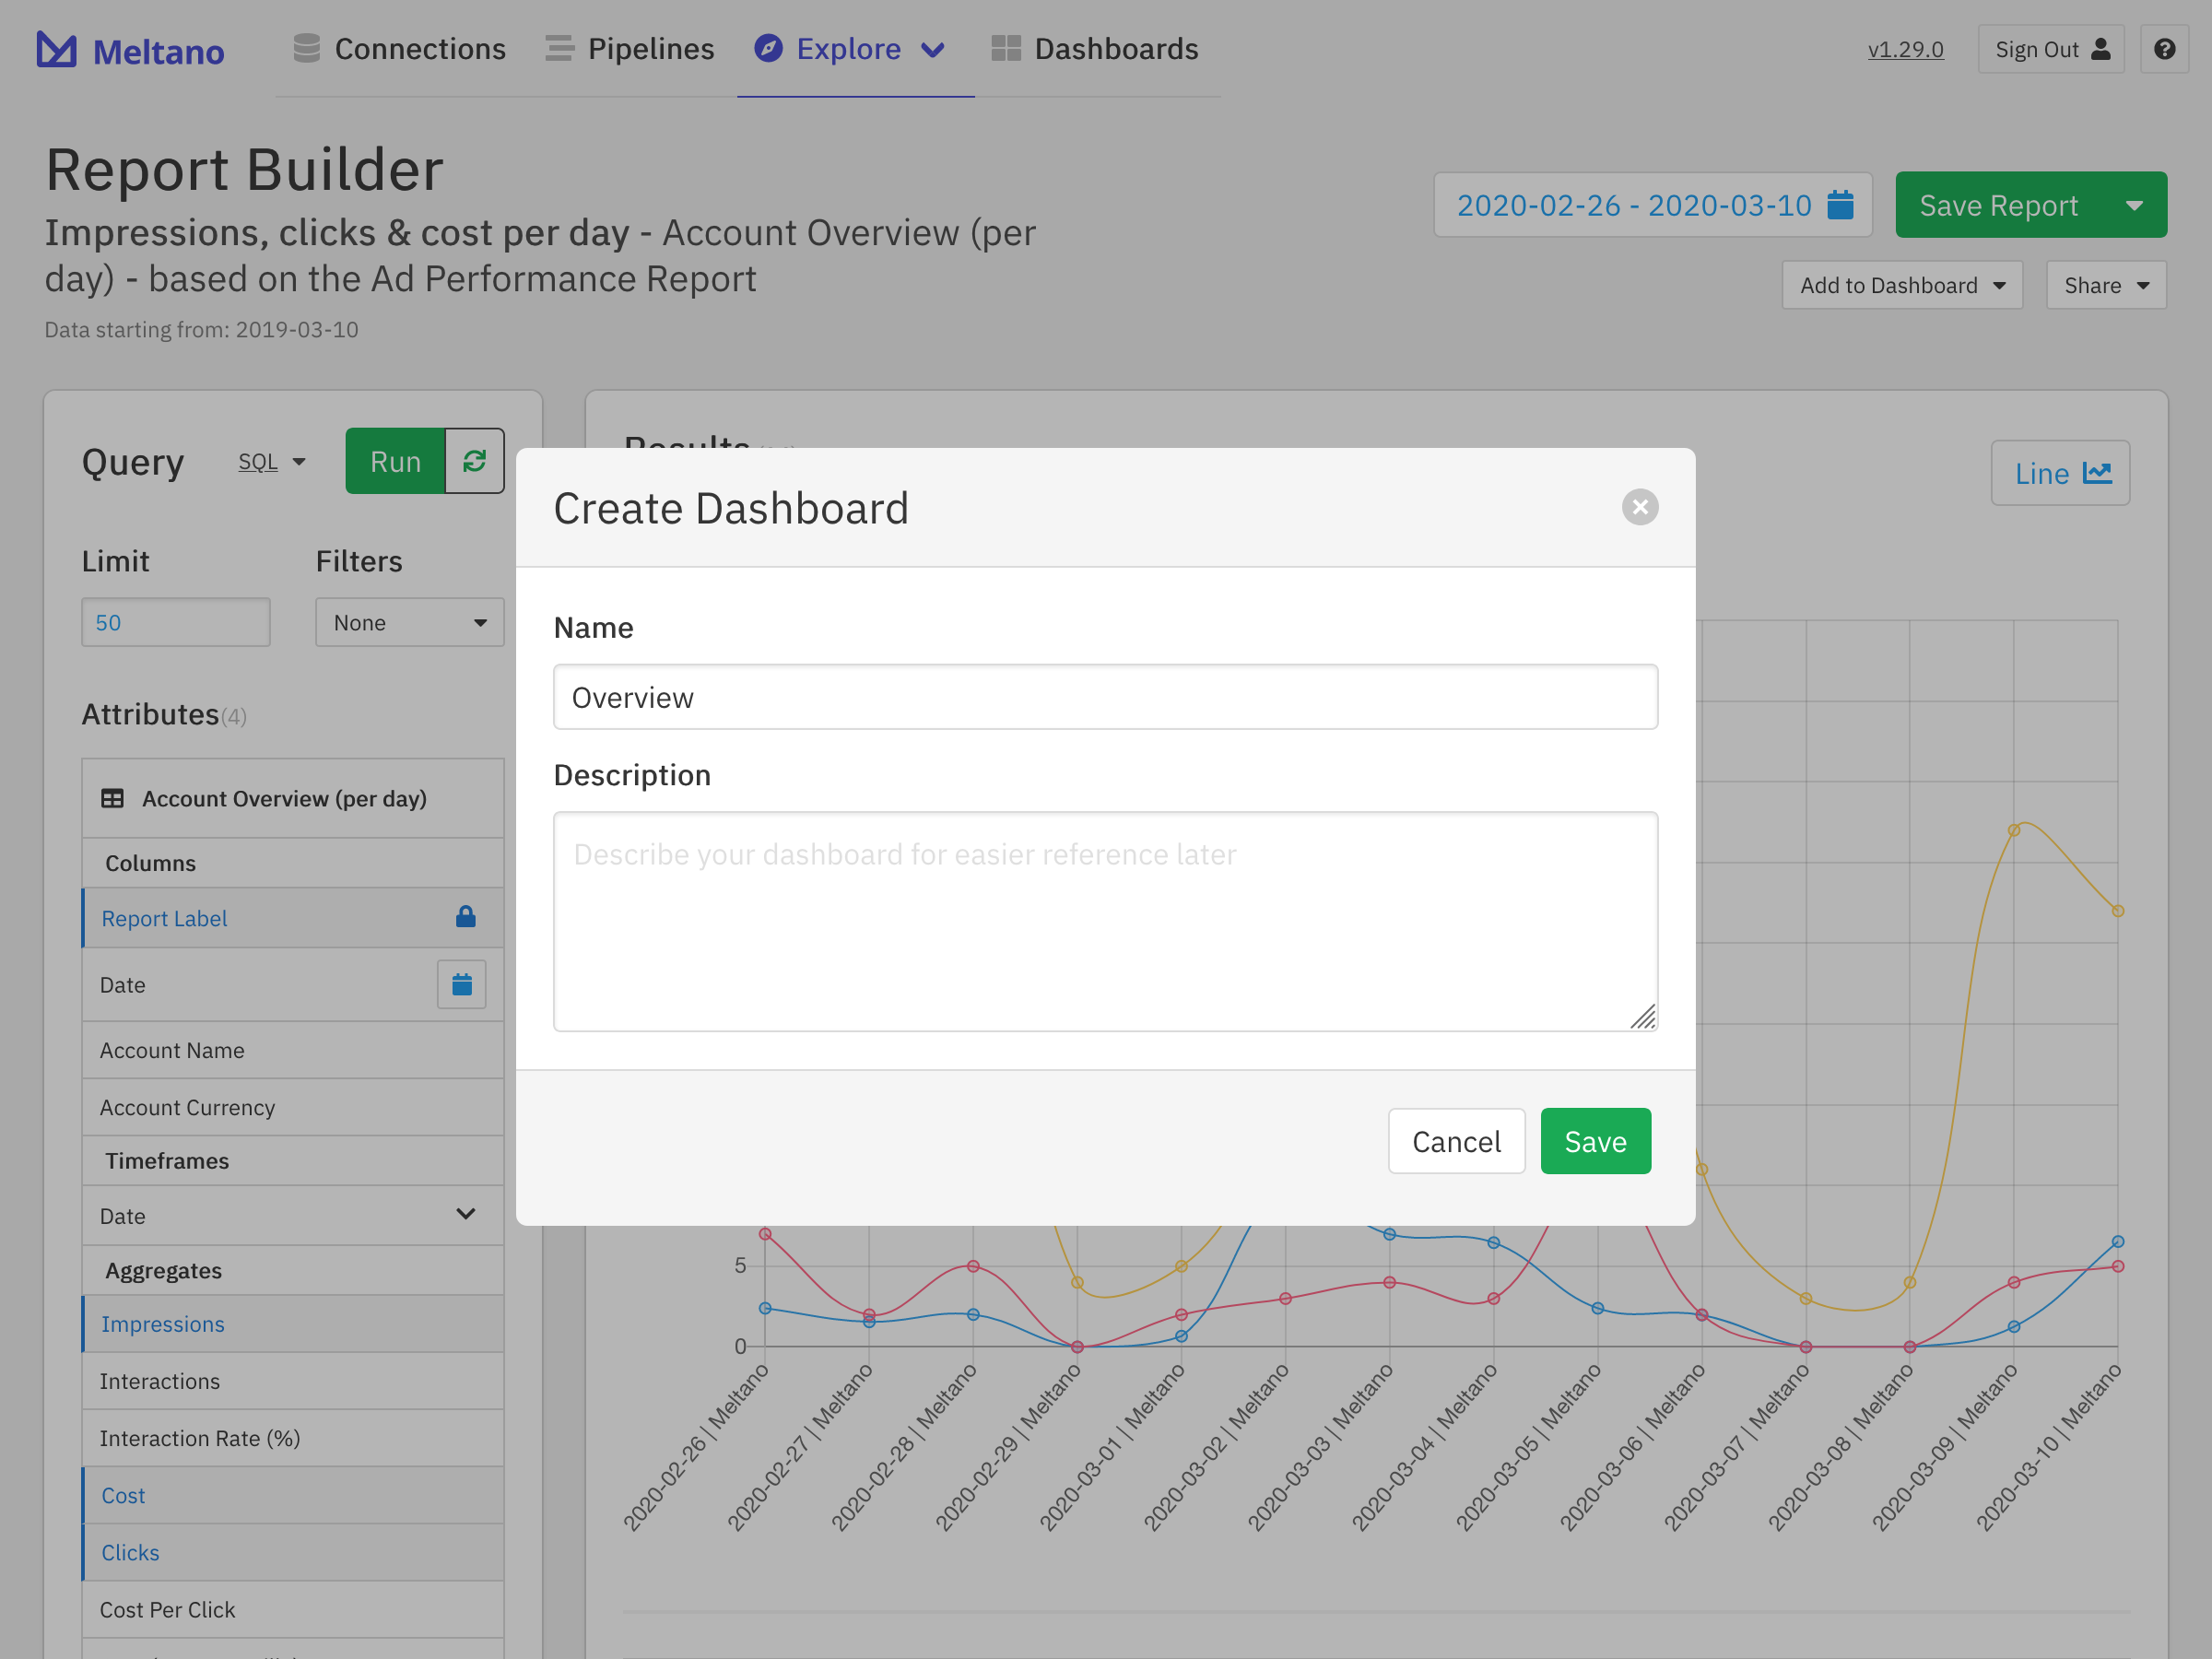
Task: Open the Filters None dropdown
Action: pyautogui.click(x=409, y=622)
